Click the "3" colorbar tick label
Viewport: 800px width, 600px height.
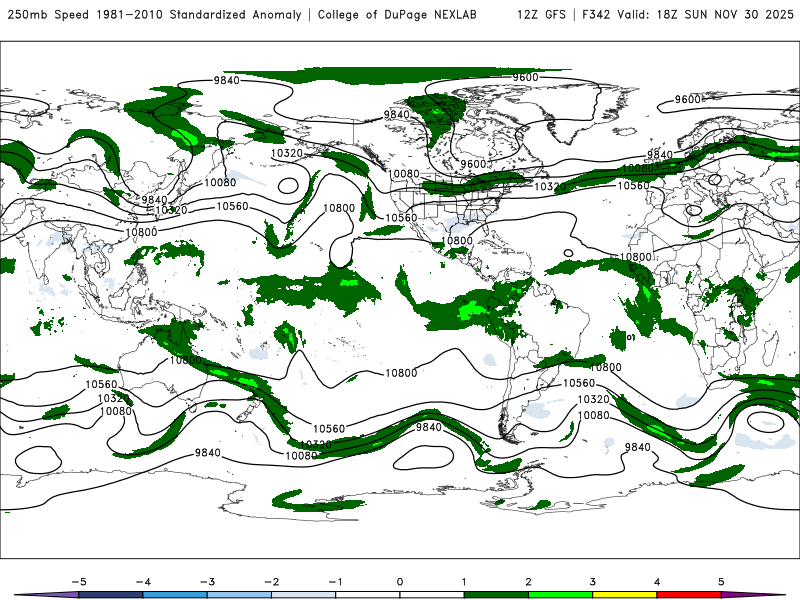tap(593, 582)
